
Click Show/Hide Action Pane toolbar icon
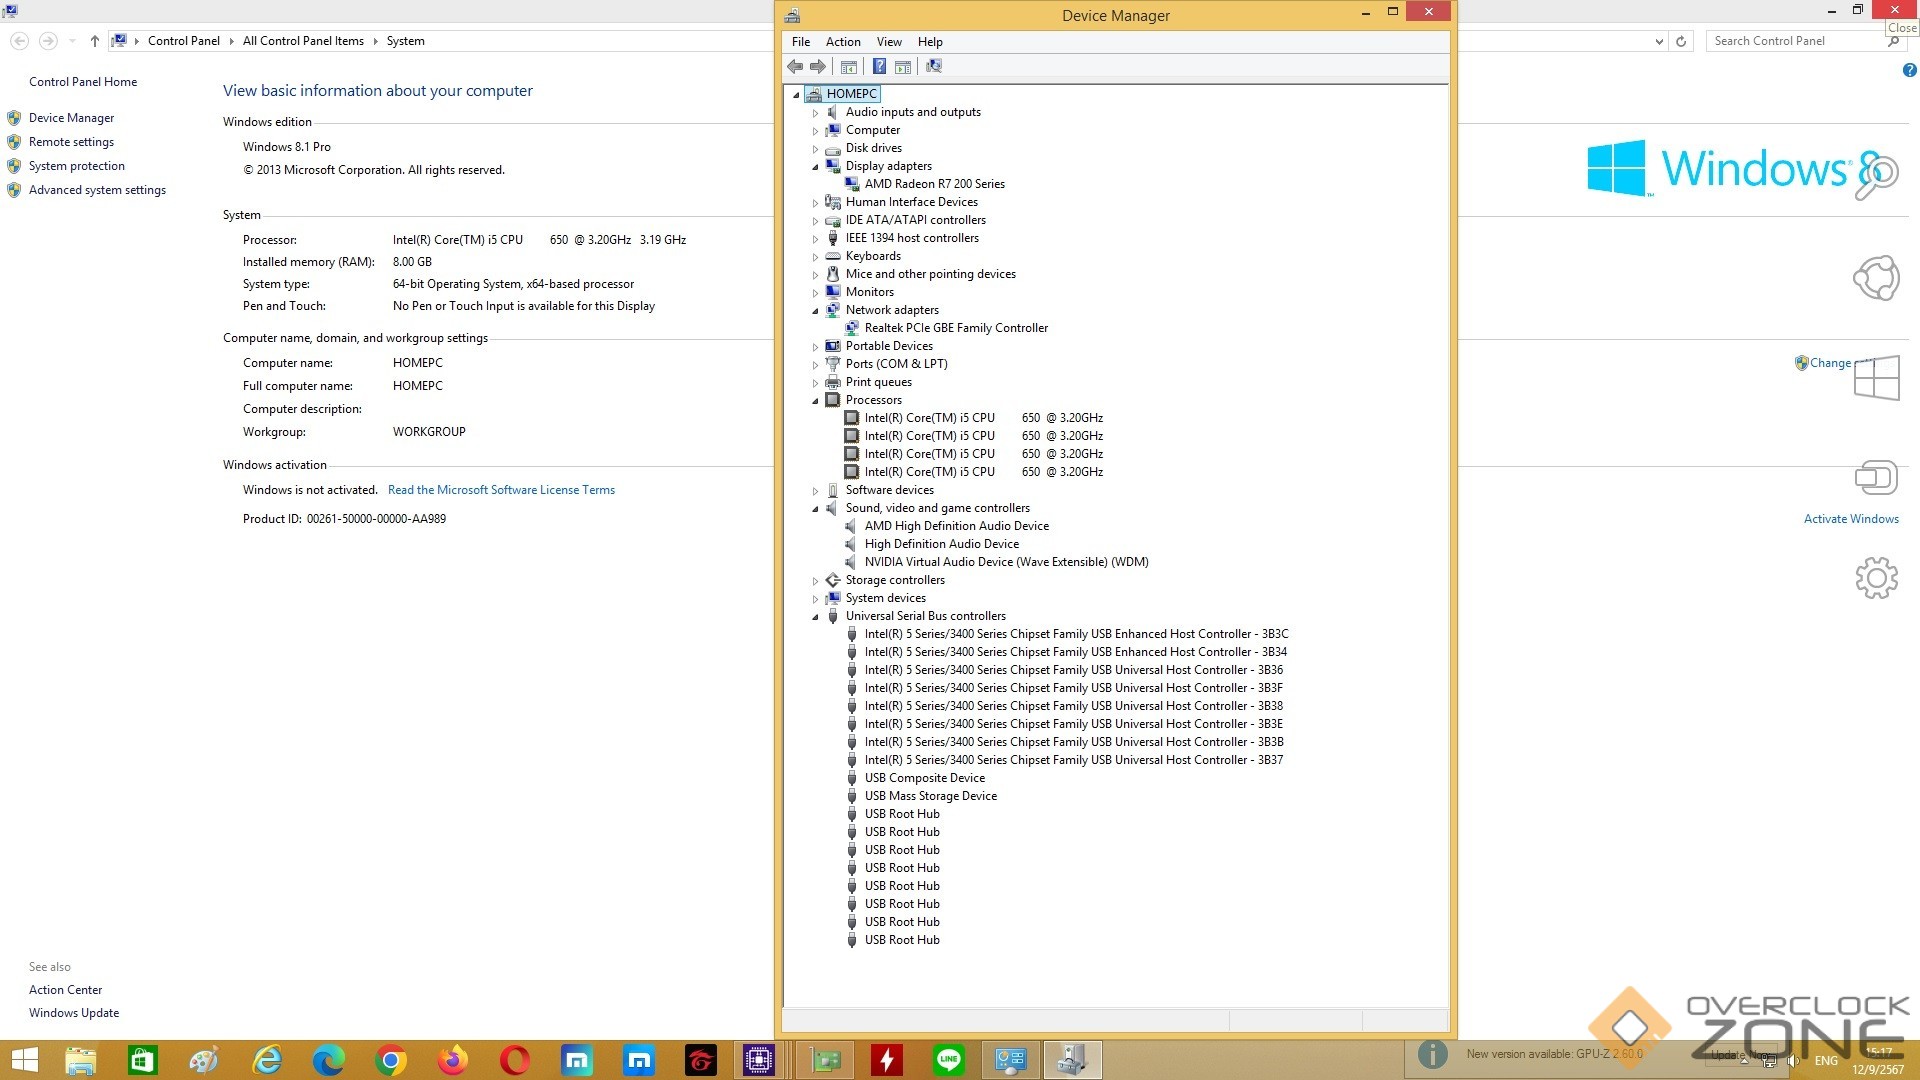(x=903, y=66)
